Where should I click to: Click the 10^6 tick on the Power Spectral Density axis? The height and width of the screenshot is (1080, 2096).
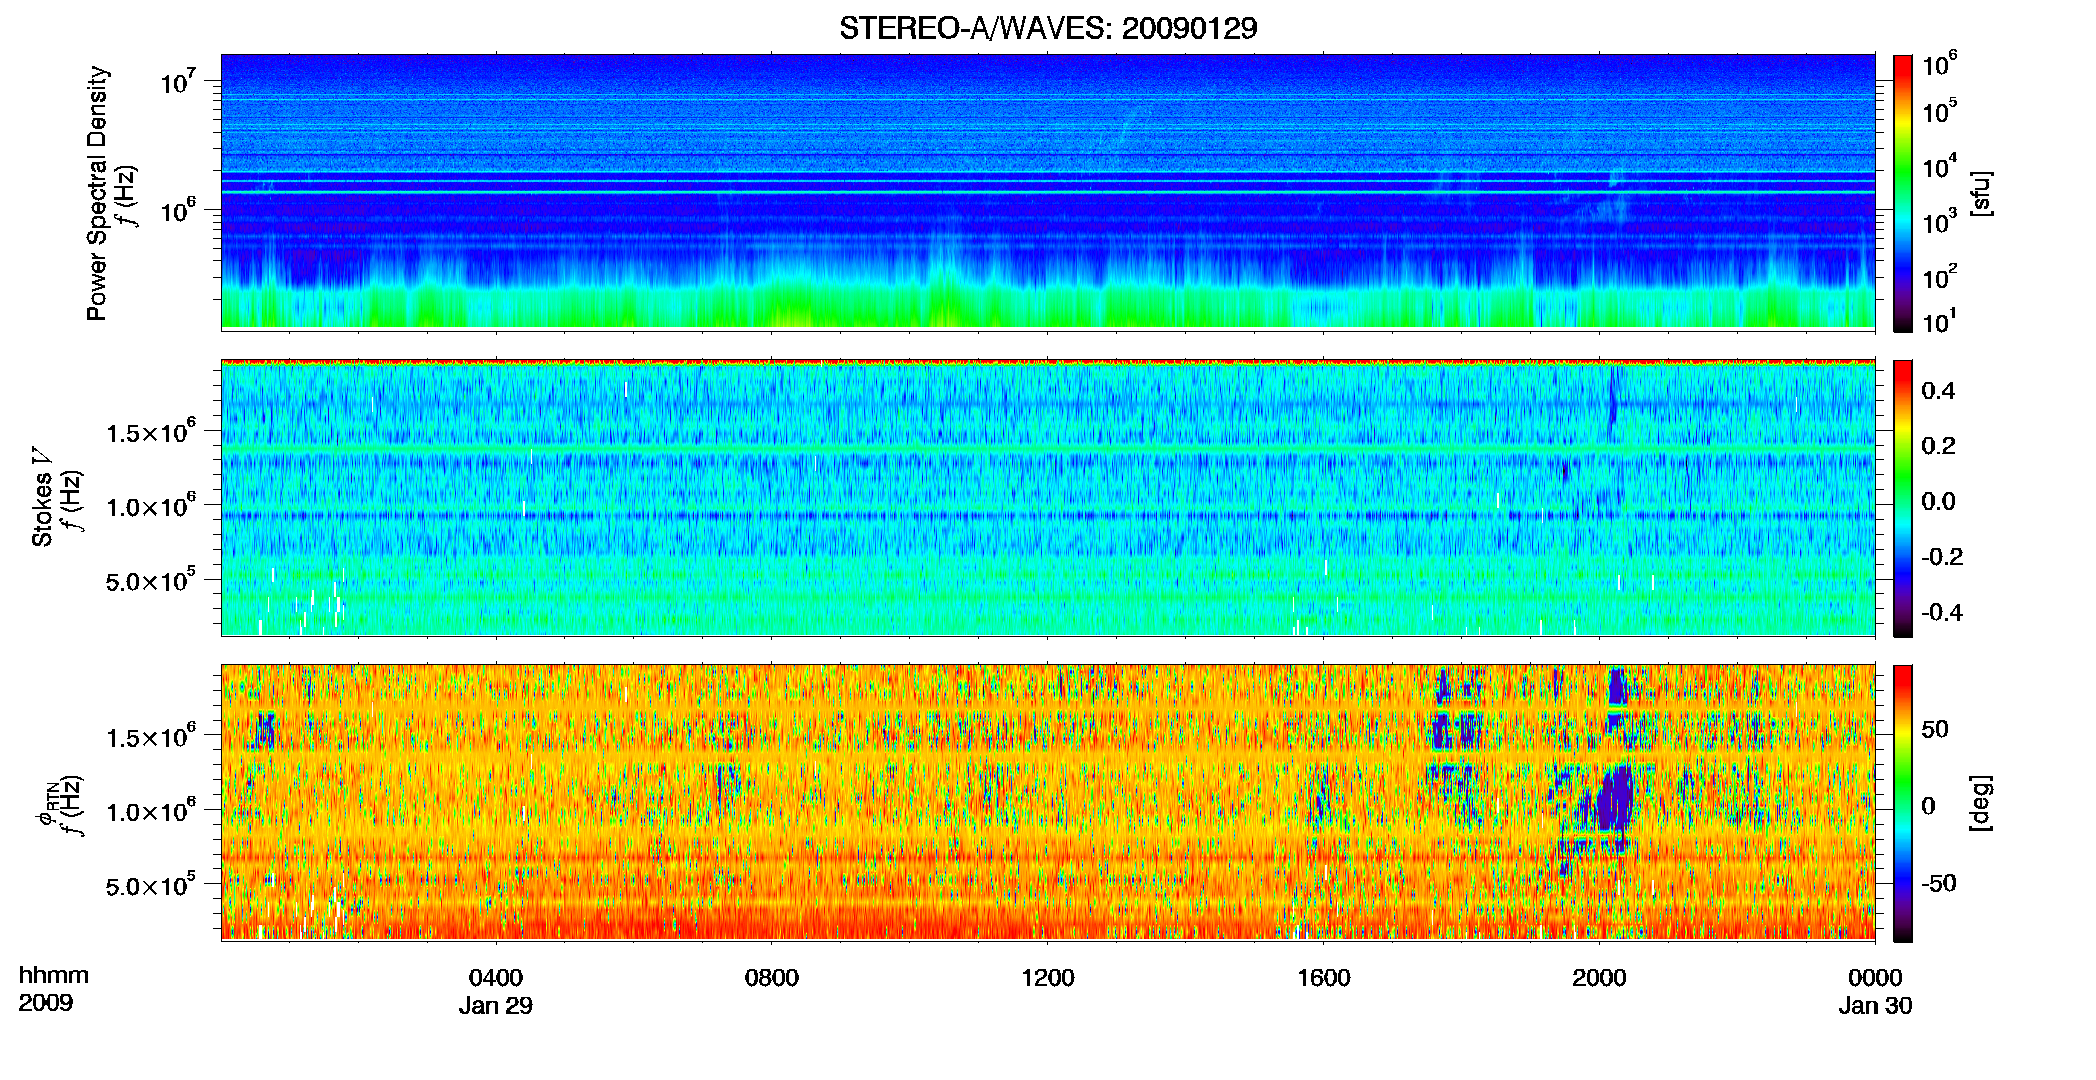(177, 210)
